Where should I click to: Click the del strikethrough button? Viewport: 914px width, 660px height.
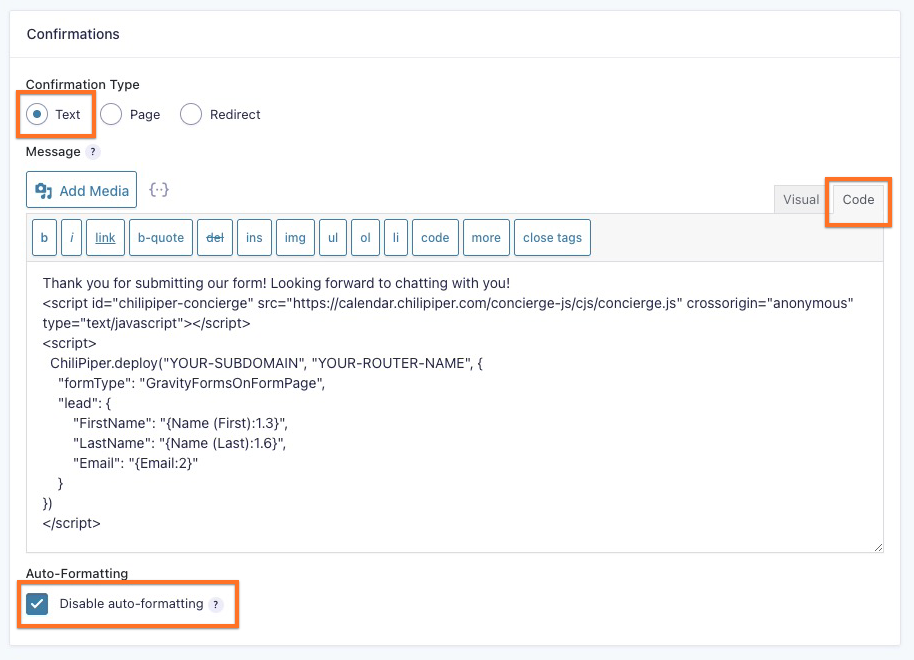point(215,238)
